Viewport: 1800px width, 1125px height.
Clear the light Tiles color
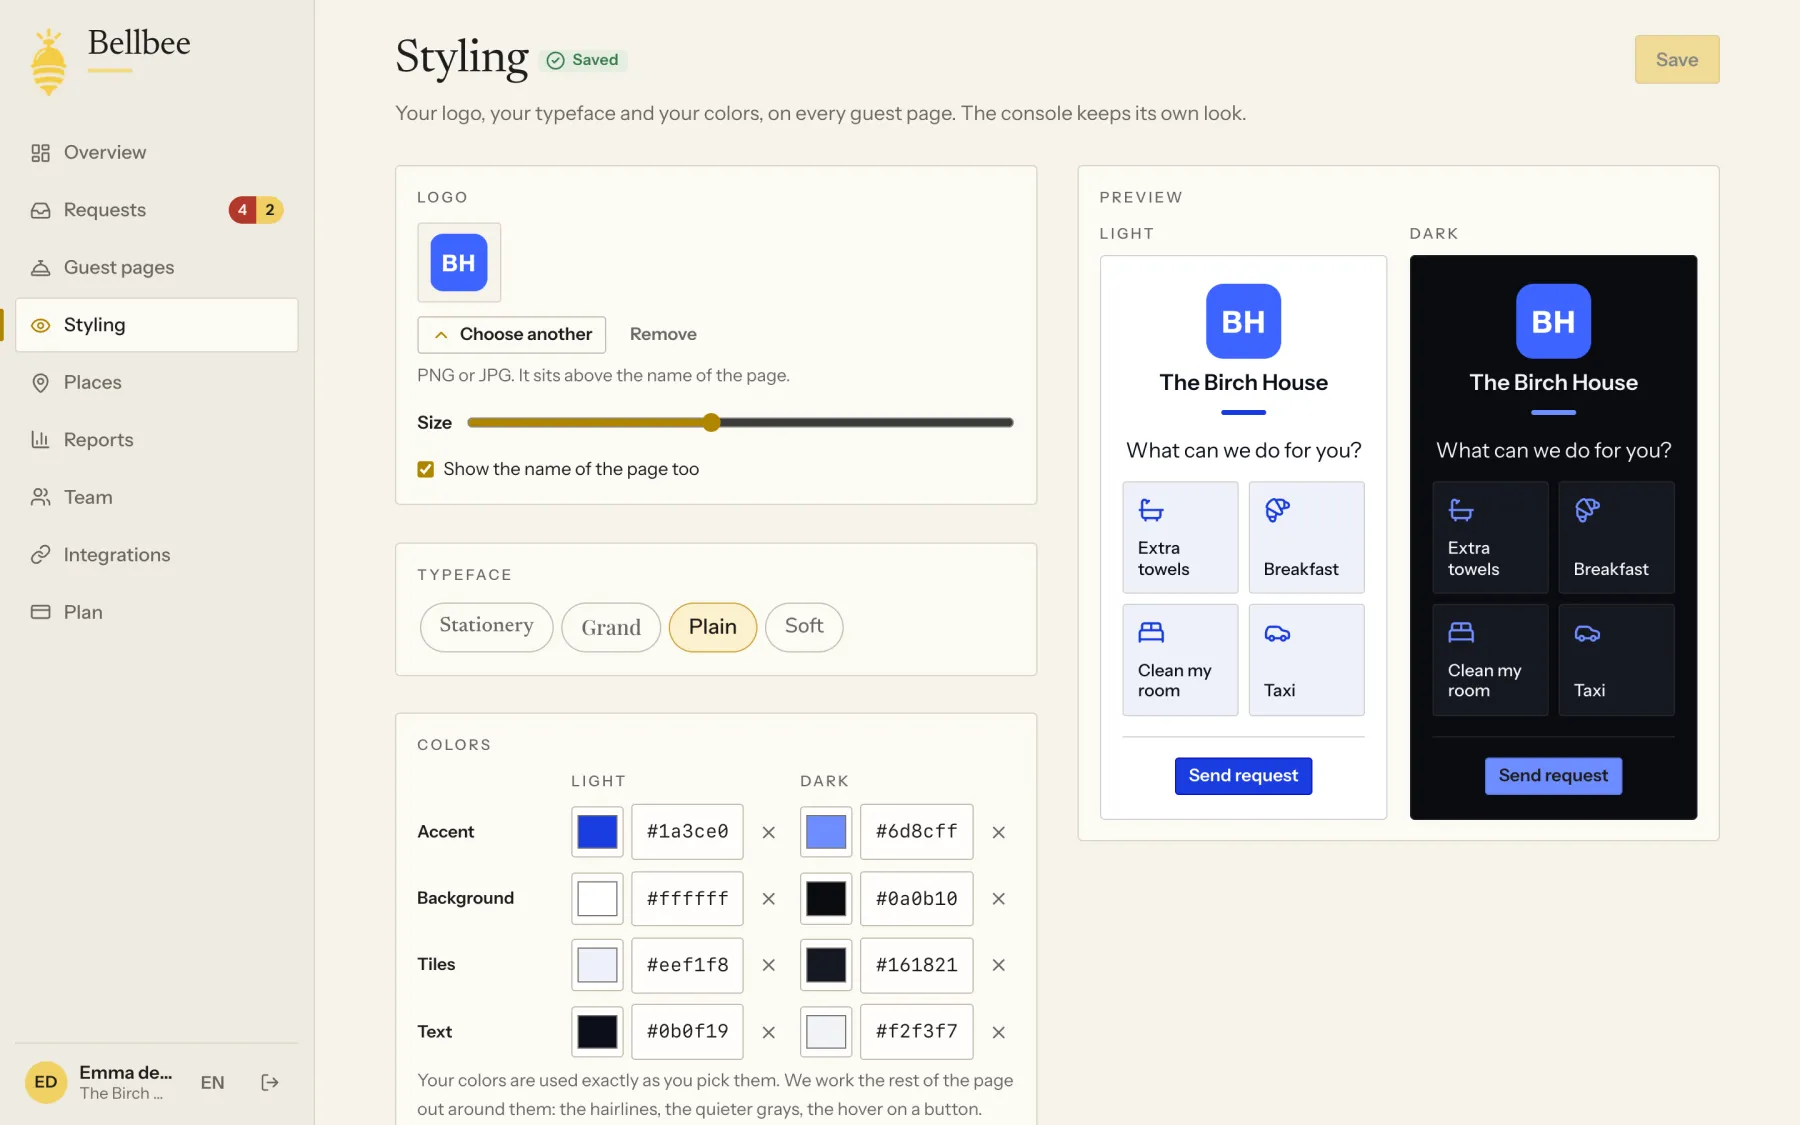[769, 965]
